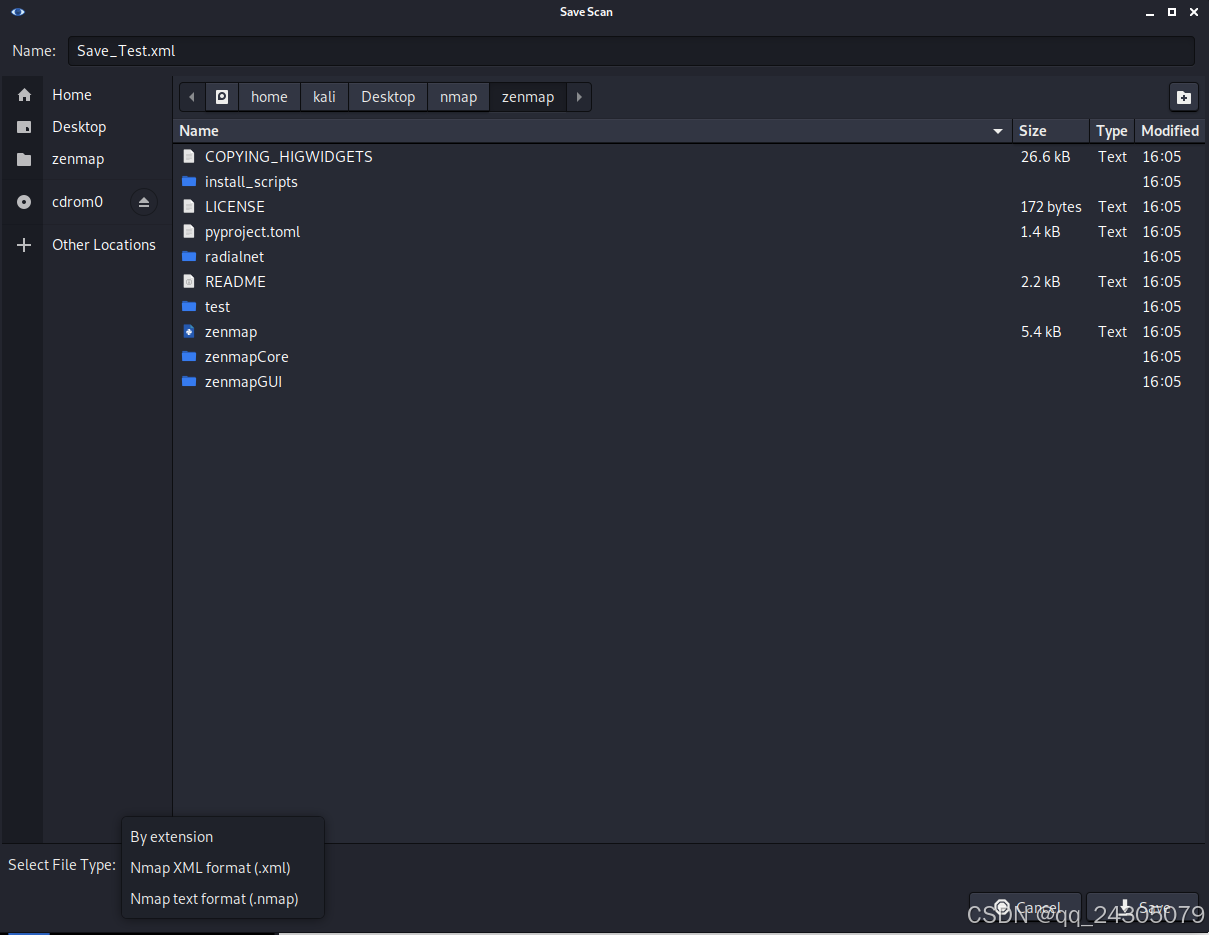Click the radialnet folder icon
The height and width of the screenshot is (935, 1209).
click(189, 257)
